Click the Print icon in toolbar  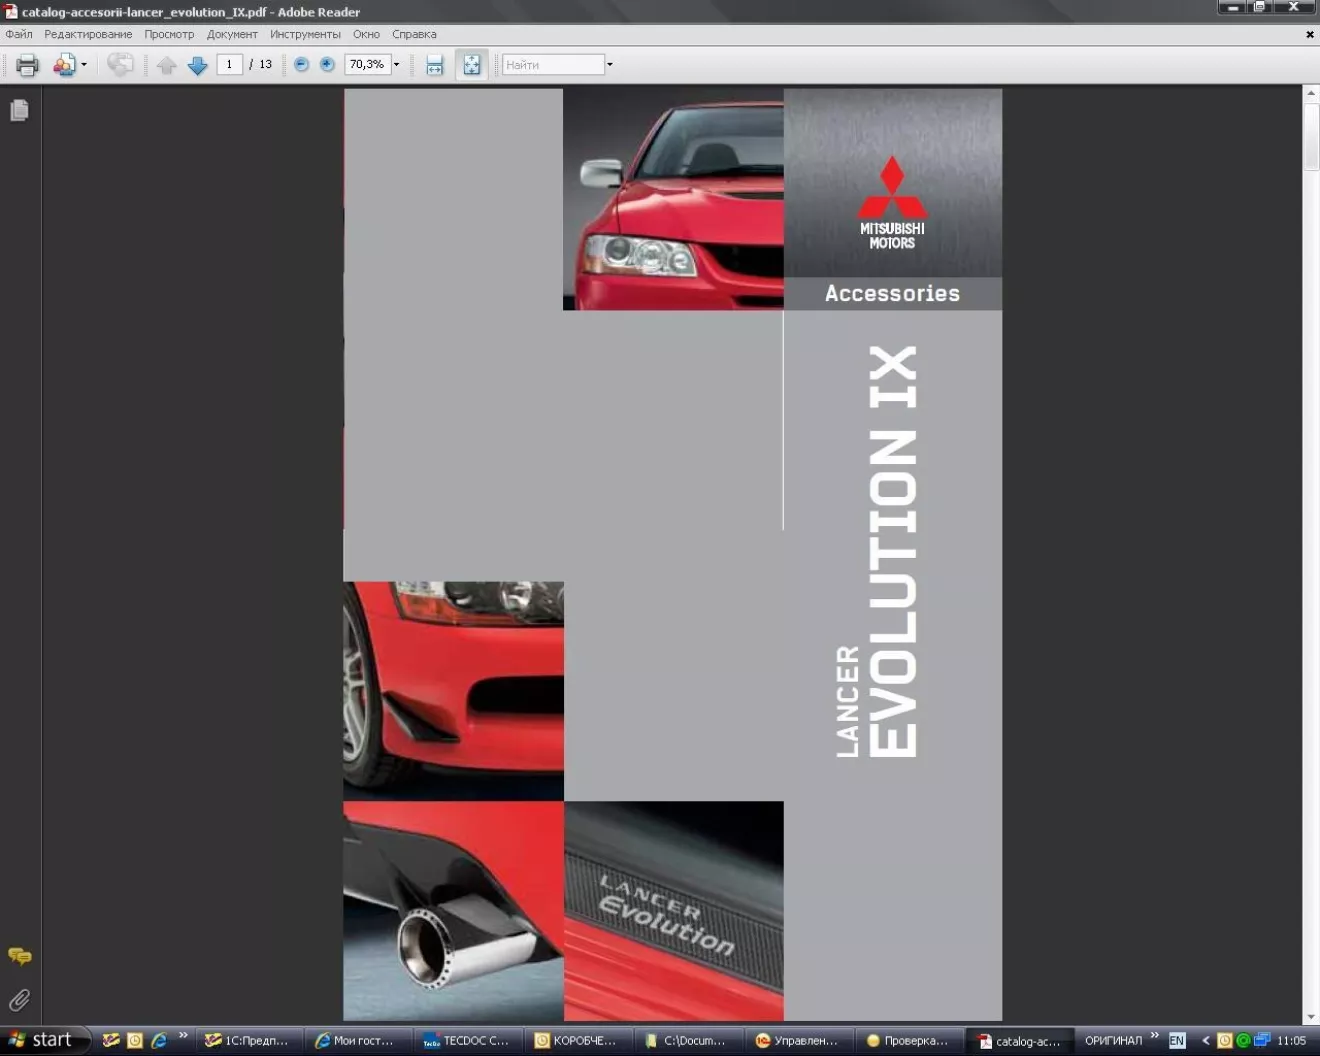pyautogui.click(x=27, y=65)
